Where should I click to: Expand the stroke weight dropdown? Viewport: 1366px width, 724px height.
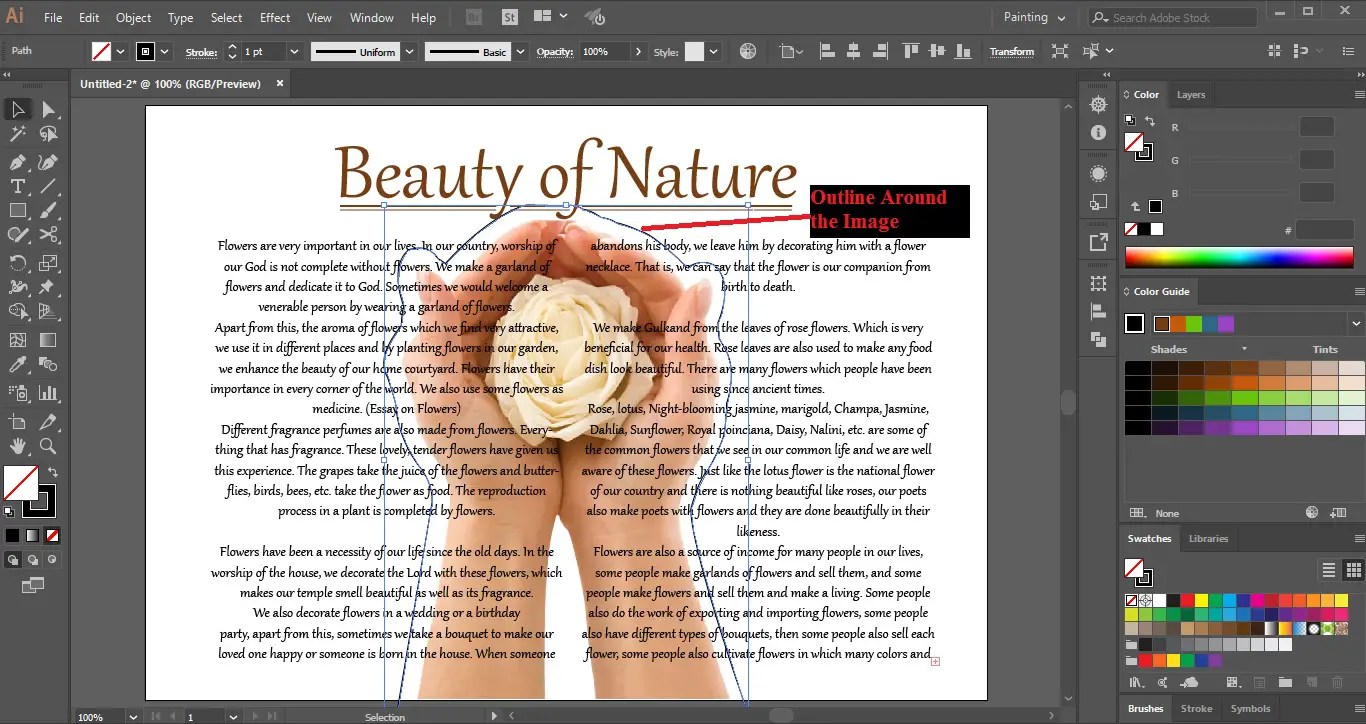click(x=294, y=52)
